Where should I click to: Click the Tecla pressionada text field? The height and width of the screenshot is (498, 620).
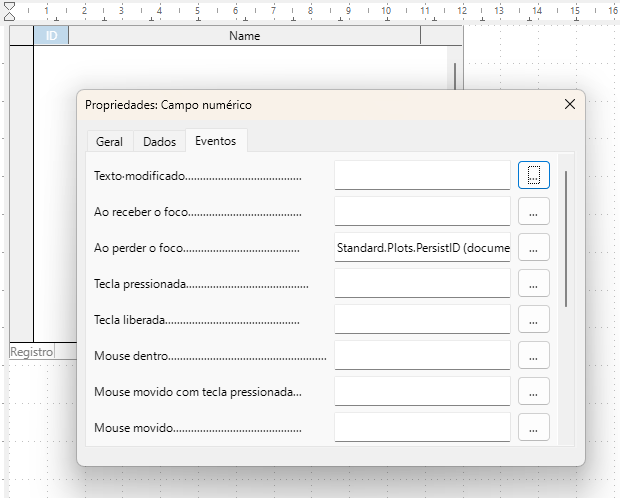(x=422, y=283)
